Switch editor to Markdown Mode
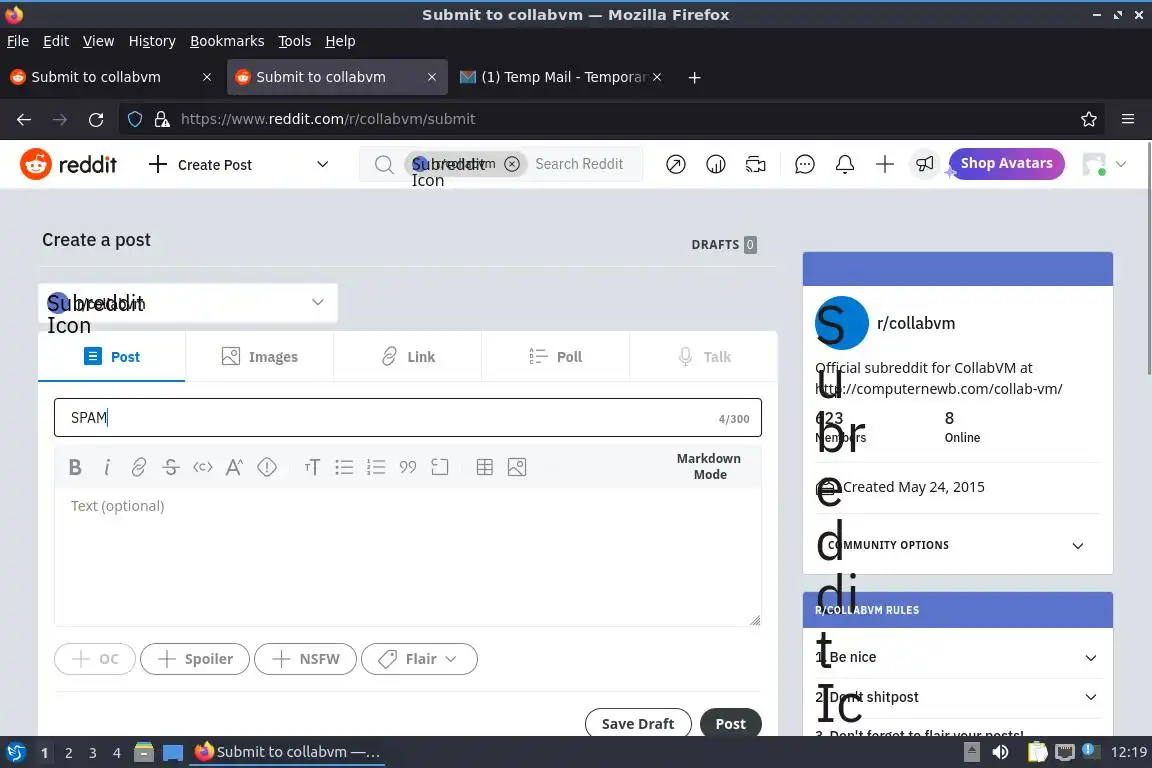 [709, 467]
